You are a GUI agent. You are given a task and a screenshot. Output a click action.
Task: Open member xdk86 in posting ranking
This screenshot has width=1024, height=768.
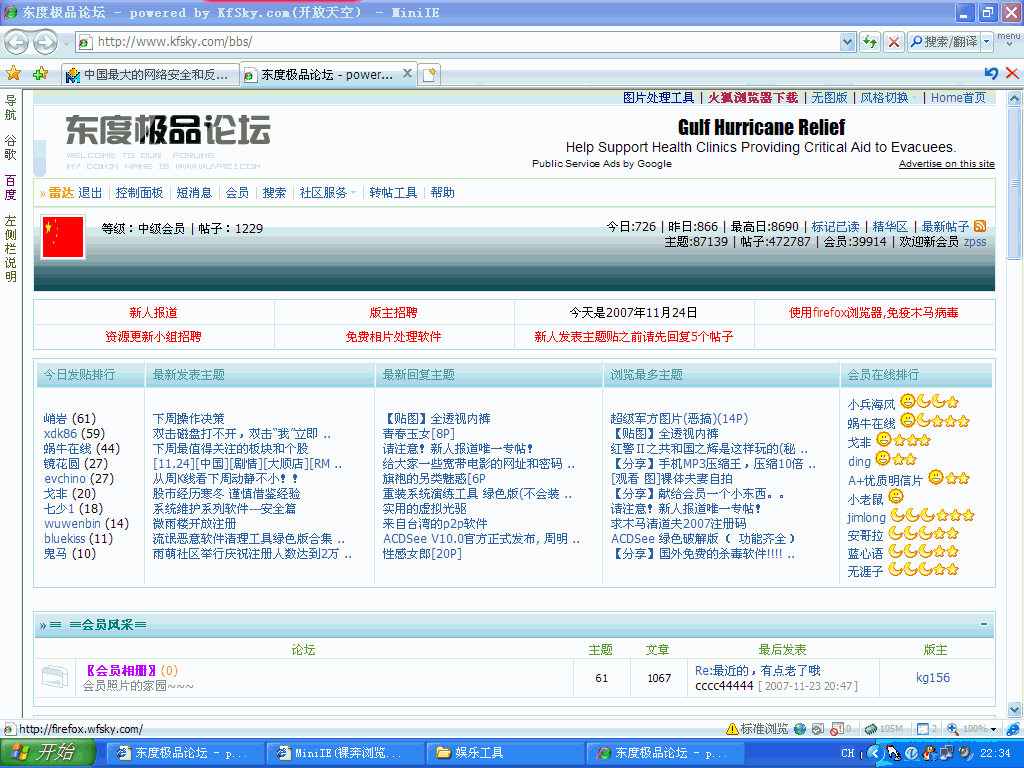[60, 434]
